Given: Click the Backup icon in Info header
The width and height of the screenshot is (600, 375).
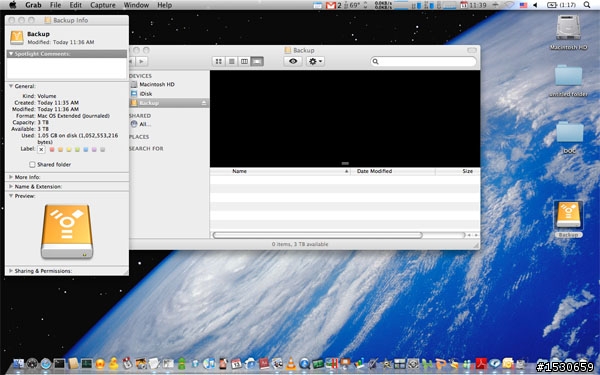Looking at the screenshot, I should pyautogui.click(x=17, y=38).
